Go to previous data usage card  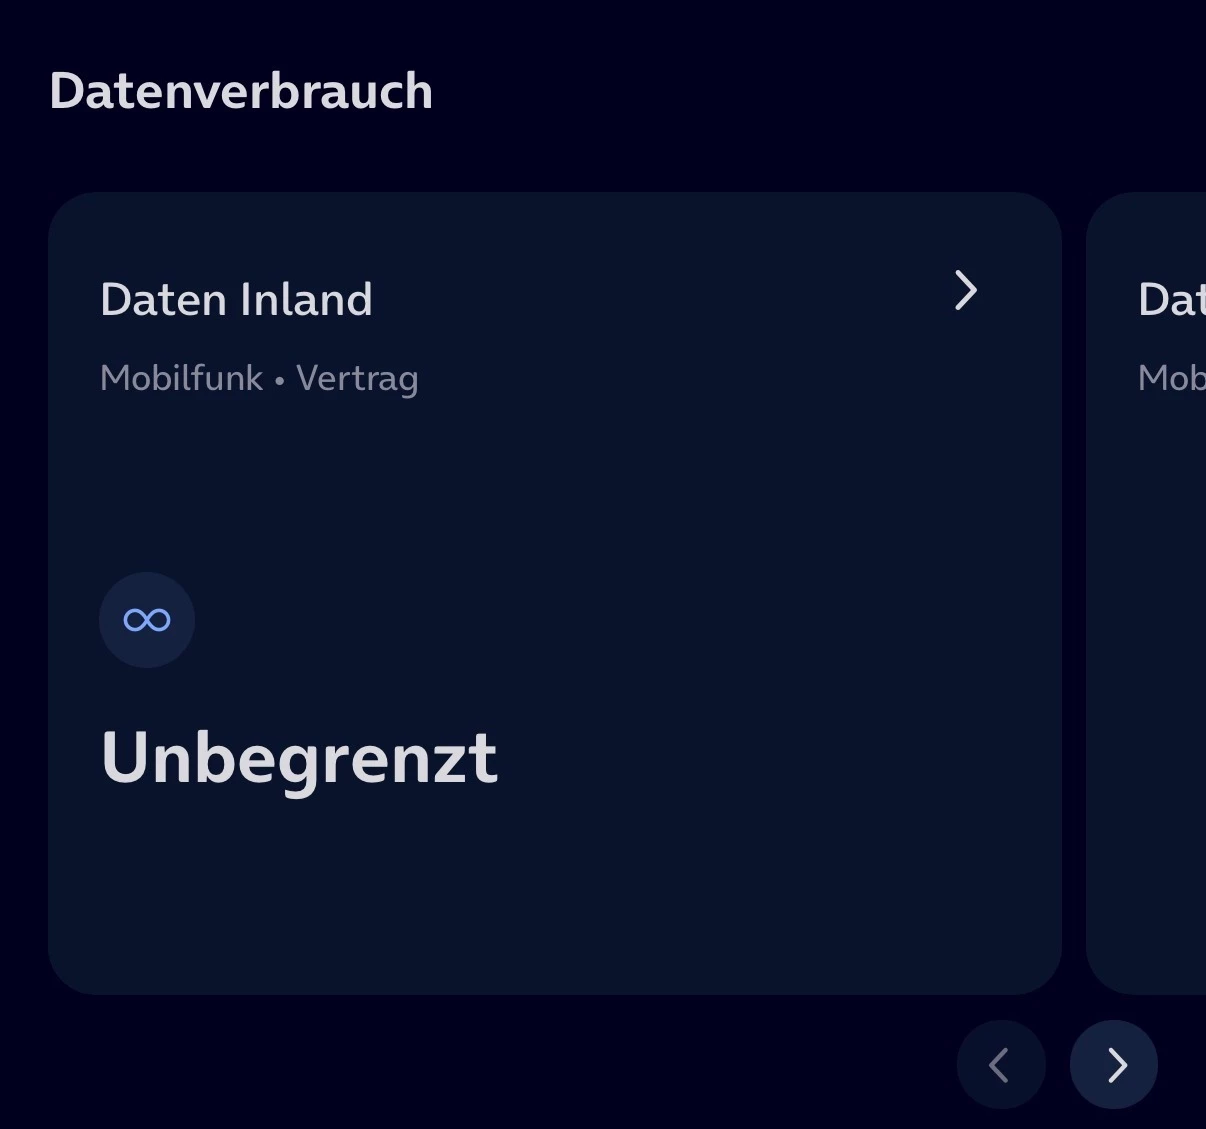pyautogui.click(x=1000, y=1065)
